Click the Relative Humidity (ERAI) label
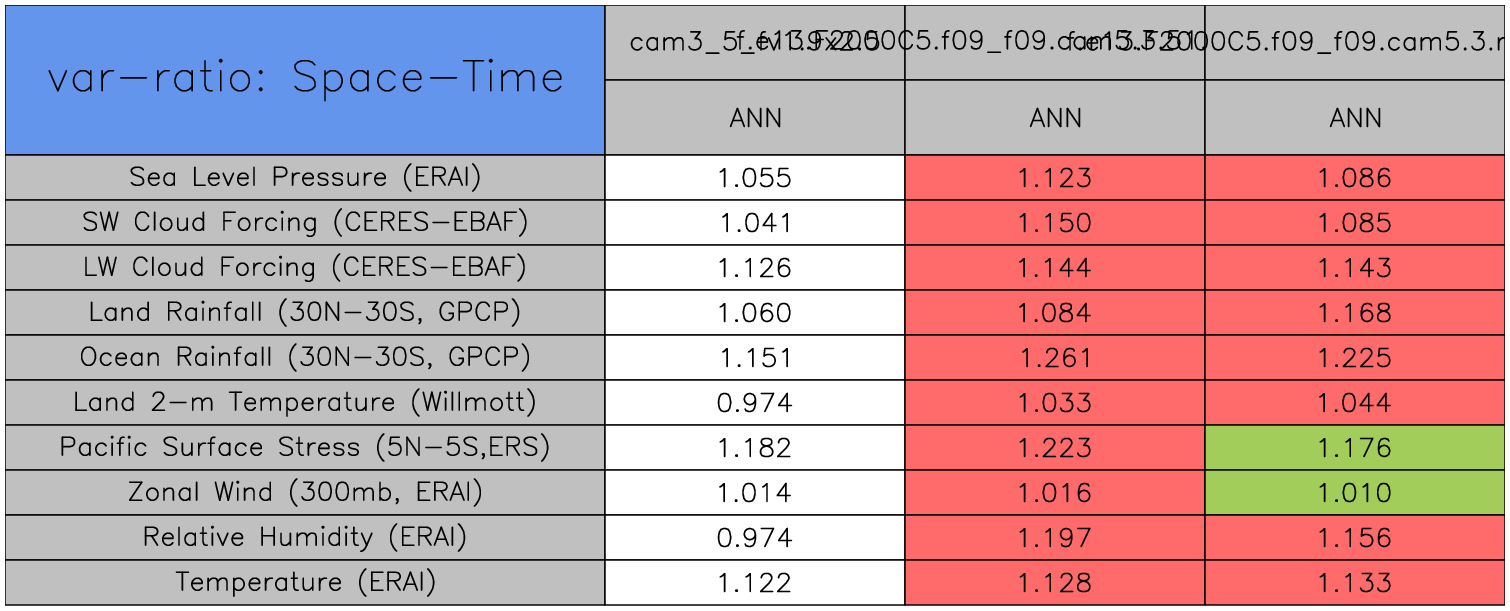This screenshot has height=611, width=1510. (305, 538)
